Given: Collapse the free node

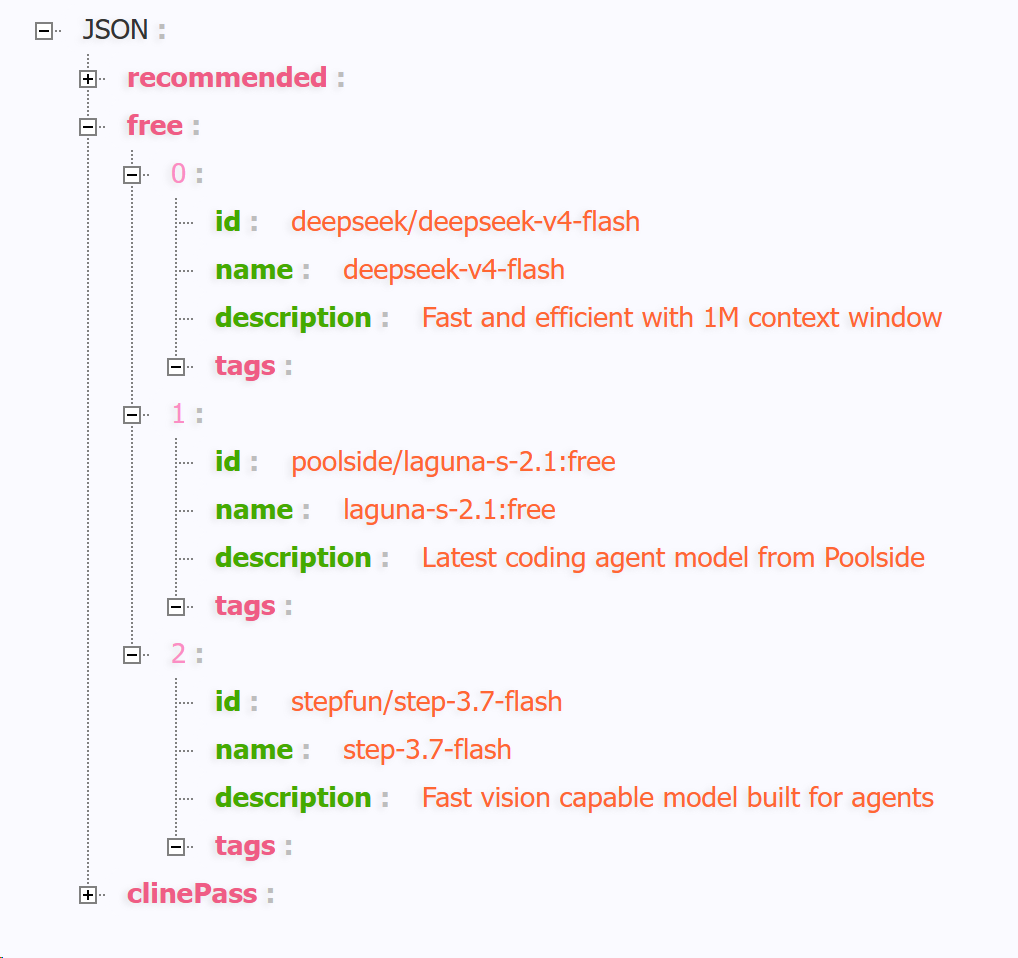Looking at the screenshot, I should [x=88, y=127].
